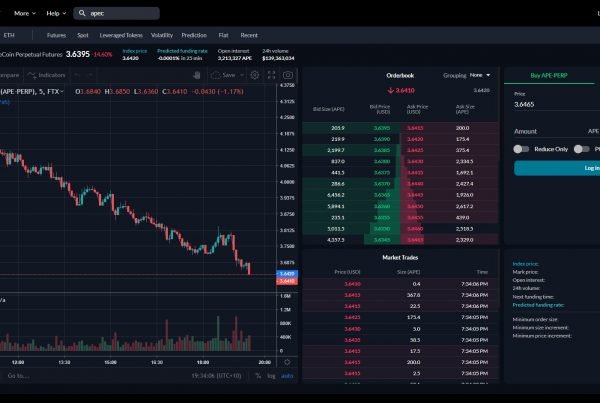Toggle auto scale on chart
The height and width of the screenshot is (403, 600).
click(x=287, y=376)
